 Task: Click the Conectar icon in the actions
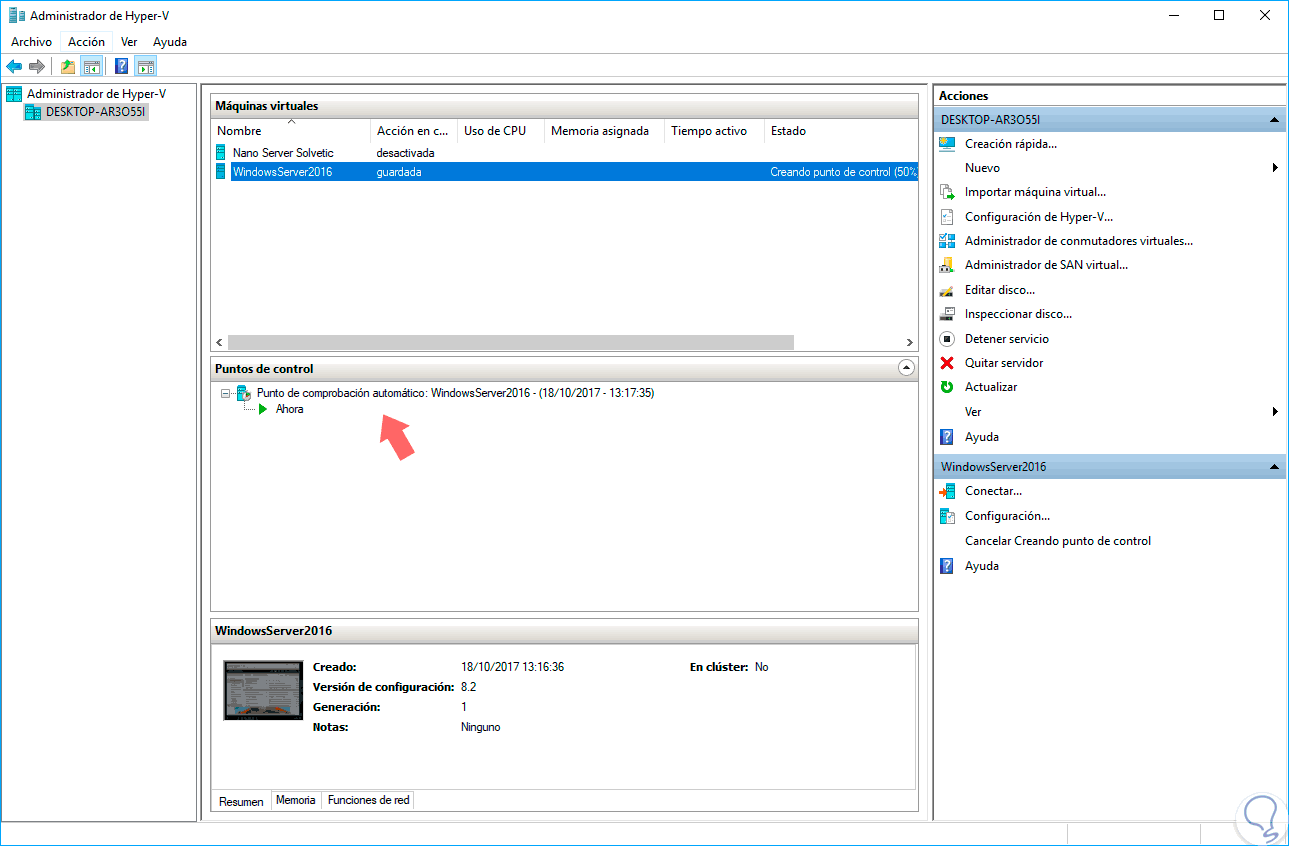947,491
